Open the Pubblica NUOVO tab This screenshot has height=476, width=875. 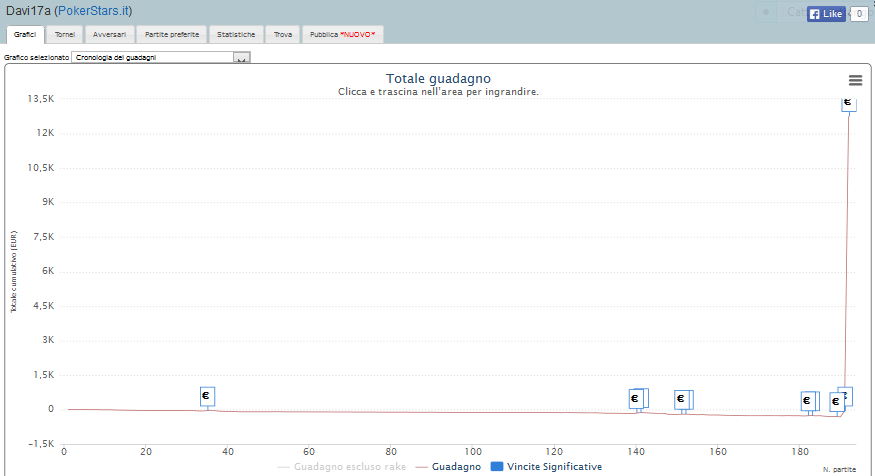343,34
